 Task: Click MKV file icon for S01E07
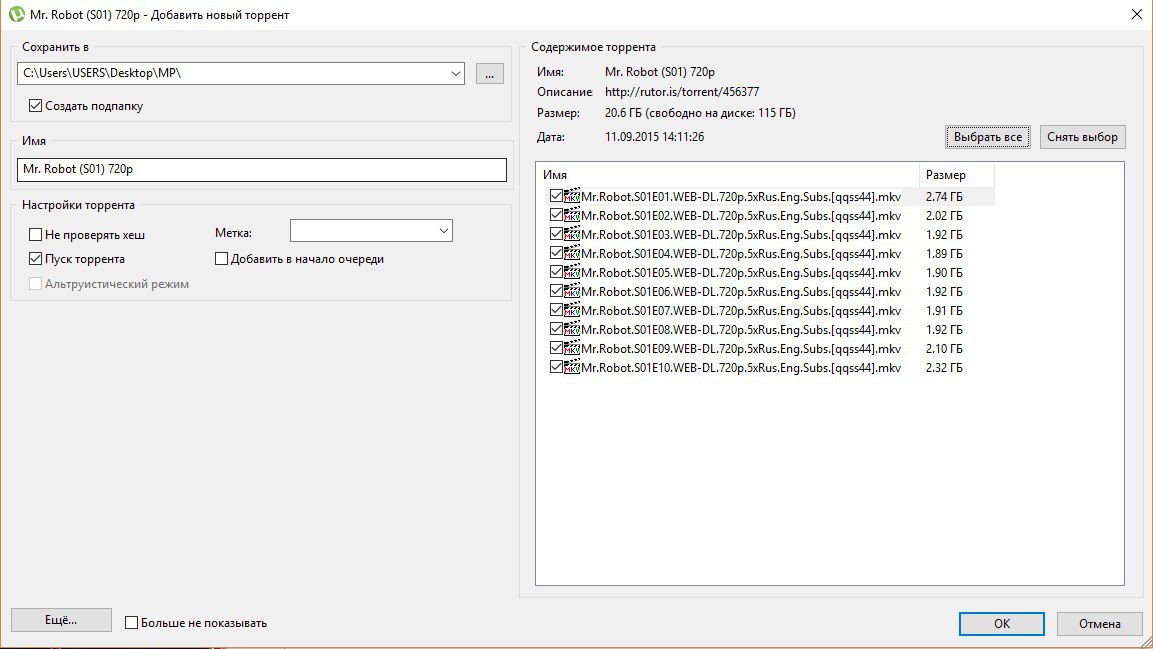(x=571, y=310)
